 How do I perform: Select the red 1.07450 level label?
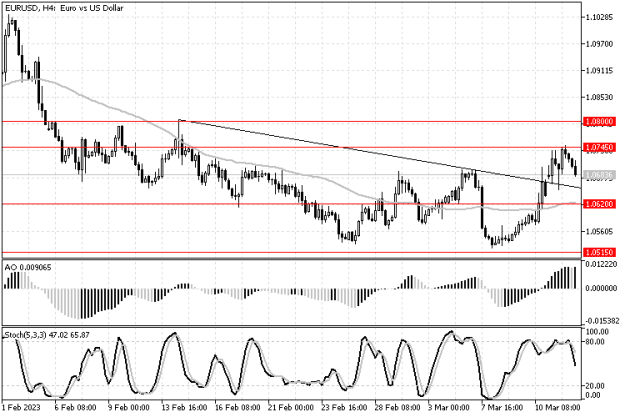599,148
